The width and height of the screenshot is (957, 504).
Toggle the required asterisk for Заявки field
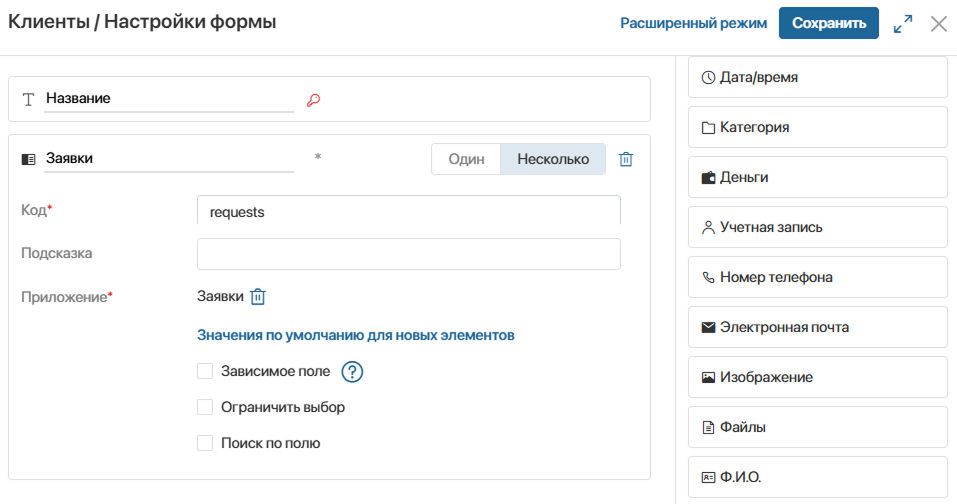[x=317, y=157]
